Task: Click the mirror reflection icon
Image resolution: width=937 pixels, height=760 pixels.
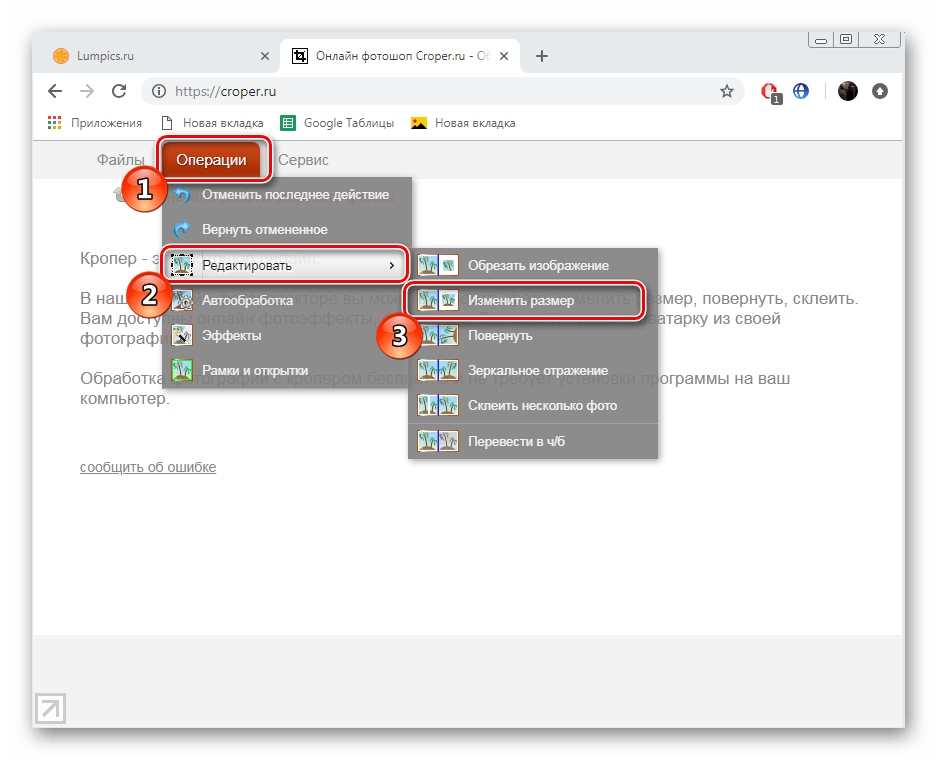Action: click(x=438, y=370)
